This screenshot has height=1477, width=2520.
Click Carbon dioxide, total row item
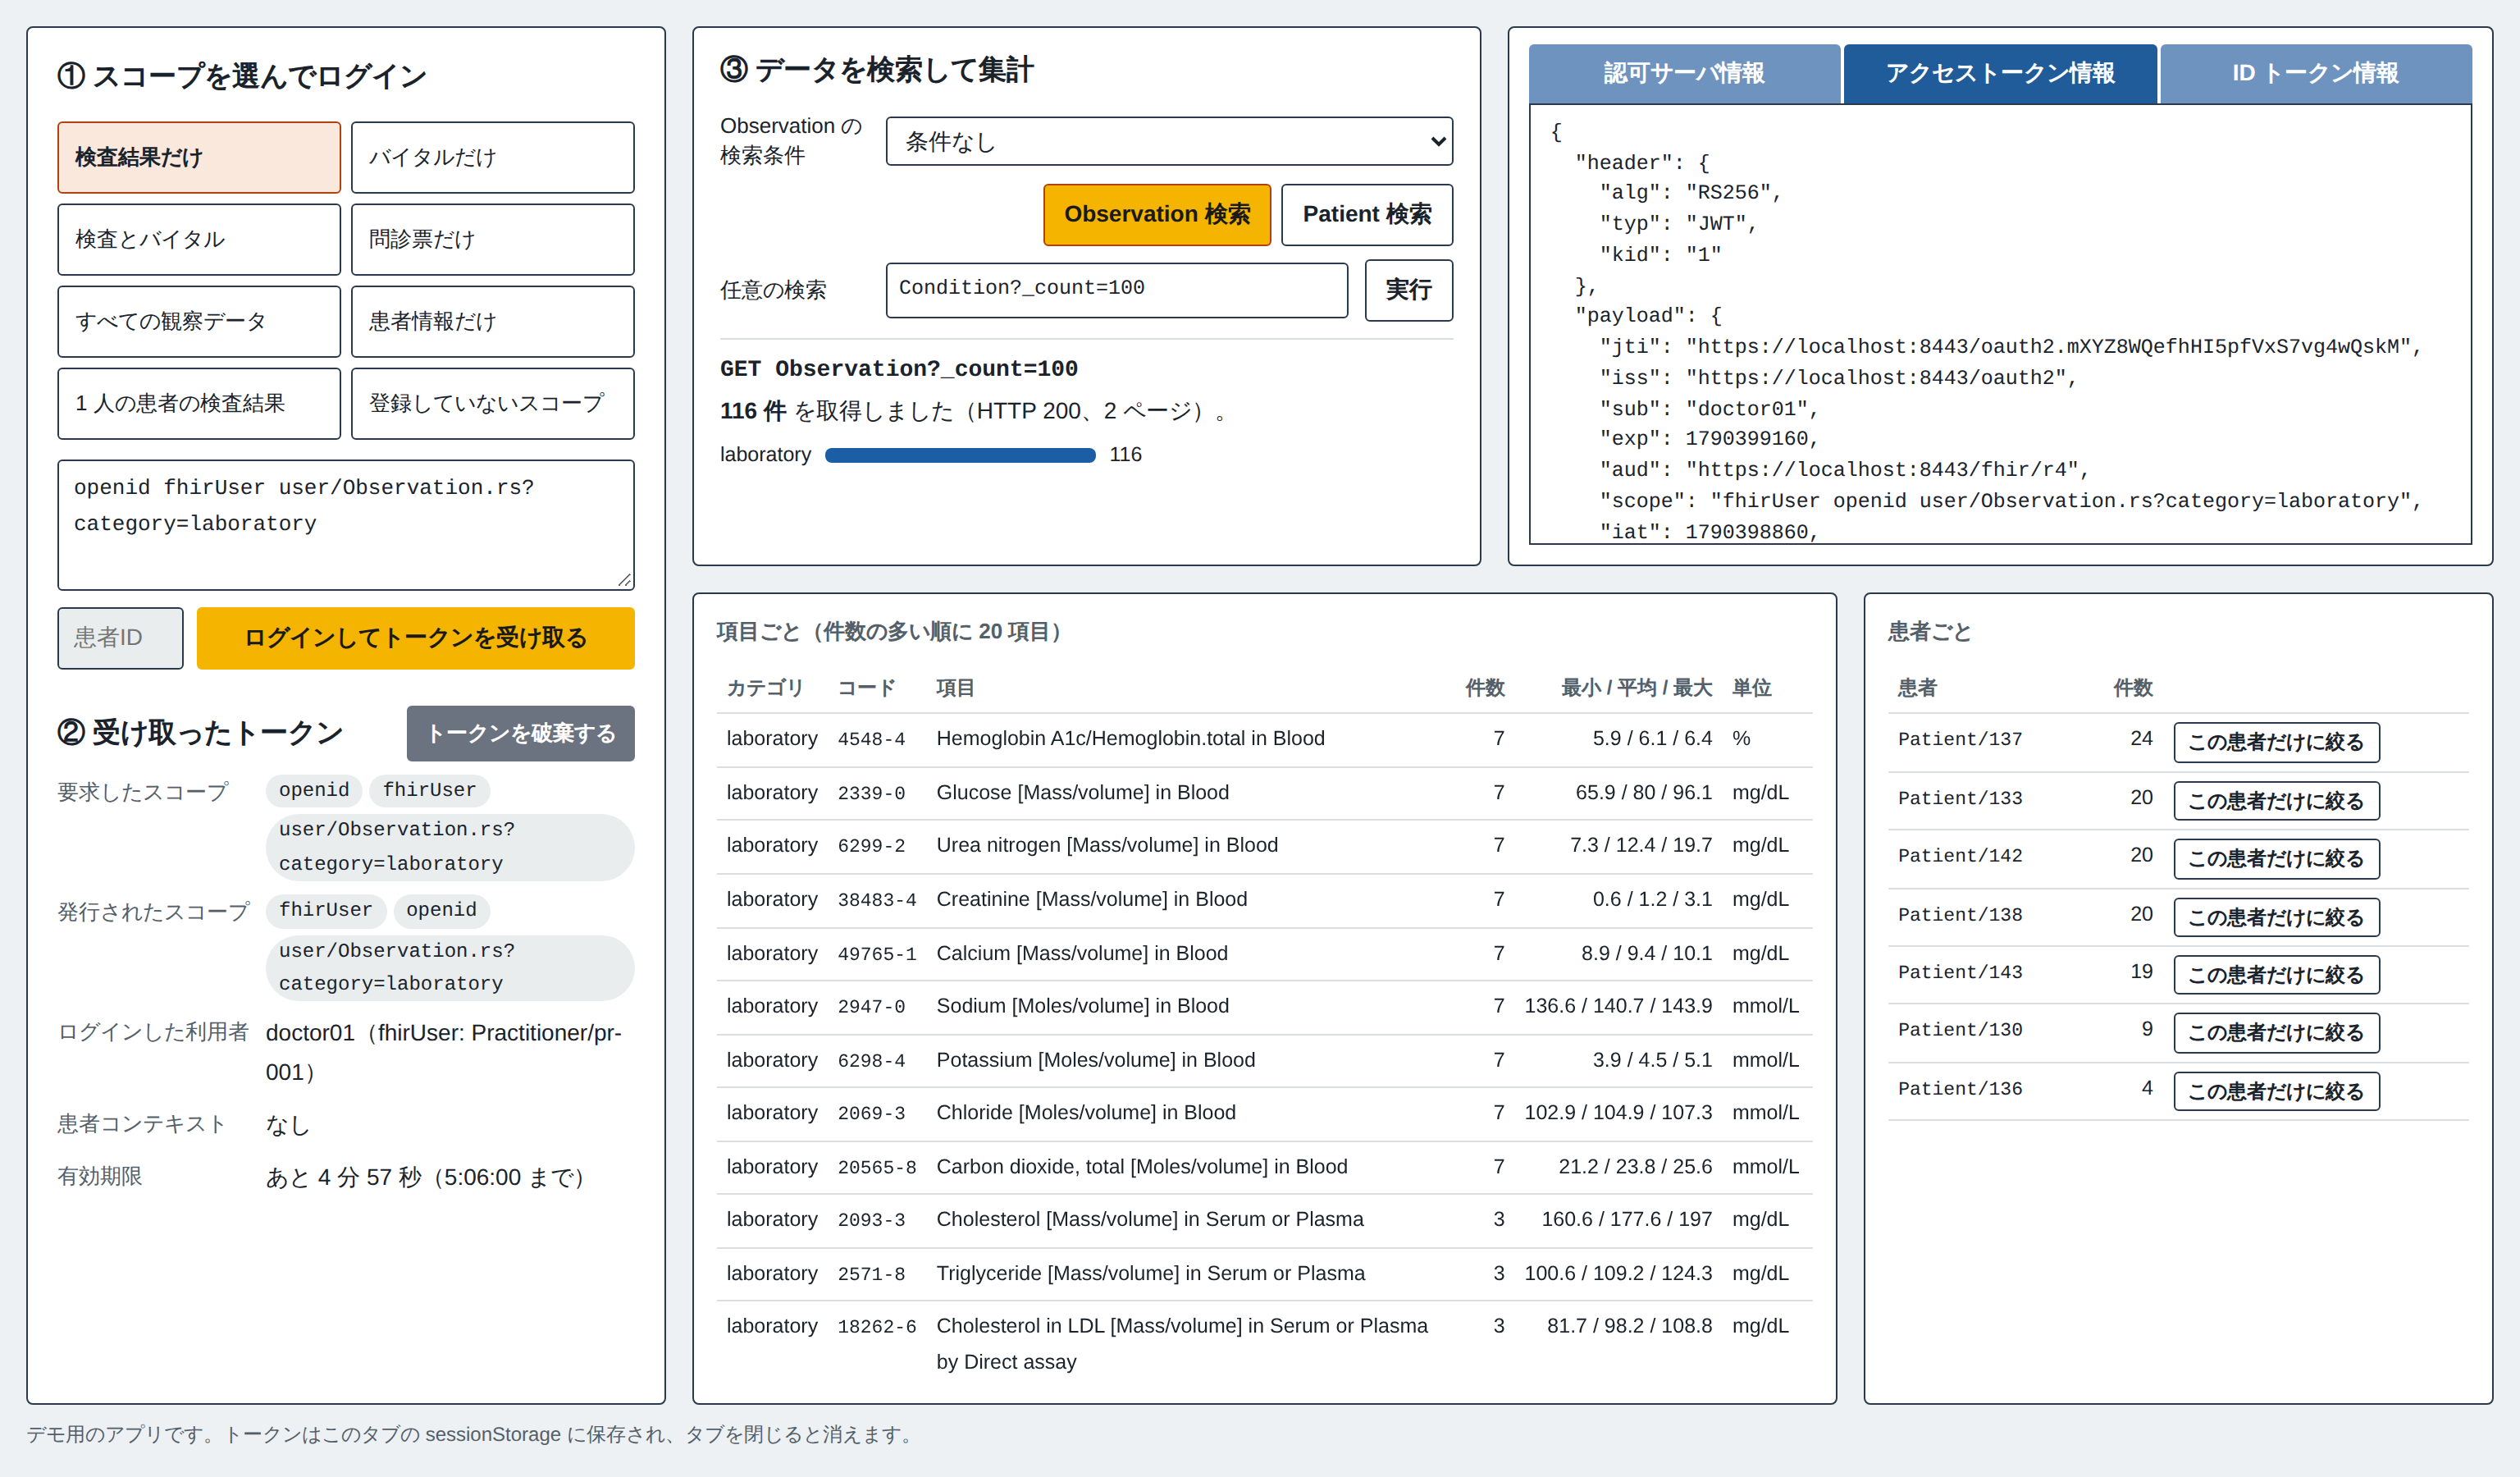coord(1141,1167)
